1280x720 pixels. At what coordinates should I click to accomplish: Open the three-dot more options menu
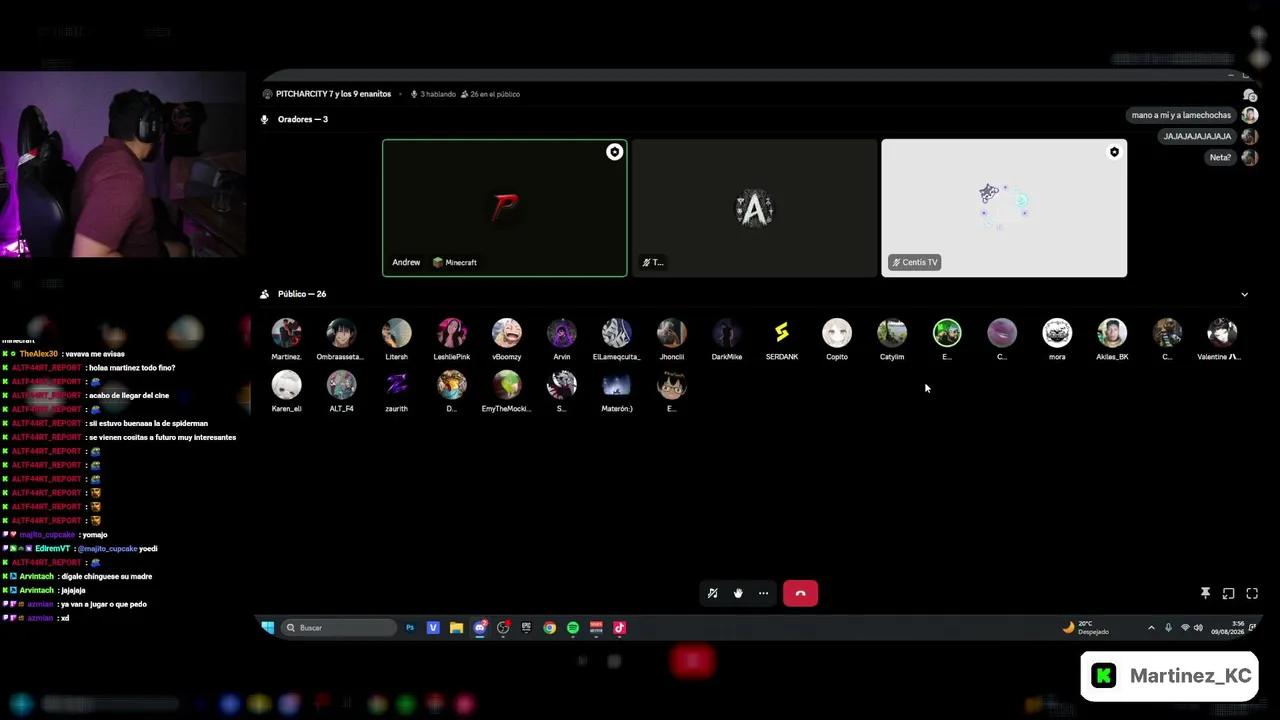tap(763, 593)
